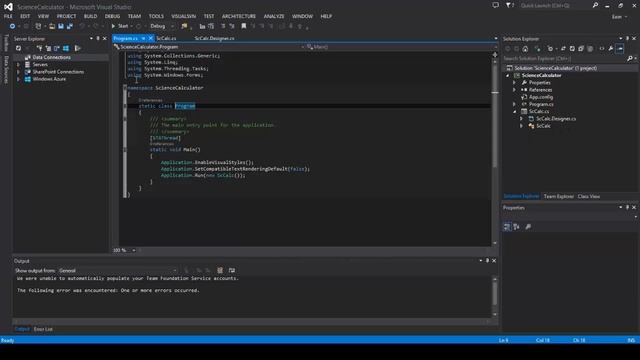Click the Toolbox side tab

pyautogui.click(x=6, y=43)
